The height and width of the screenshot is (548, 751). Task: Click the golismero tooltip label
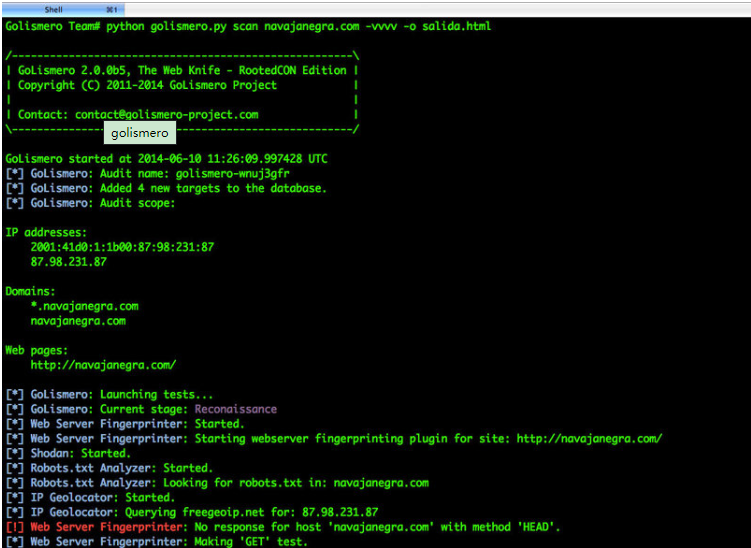(140, 132)
